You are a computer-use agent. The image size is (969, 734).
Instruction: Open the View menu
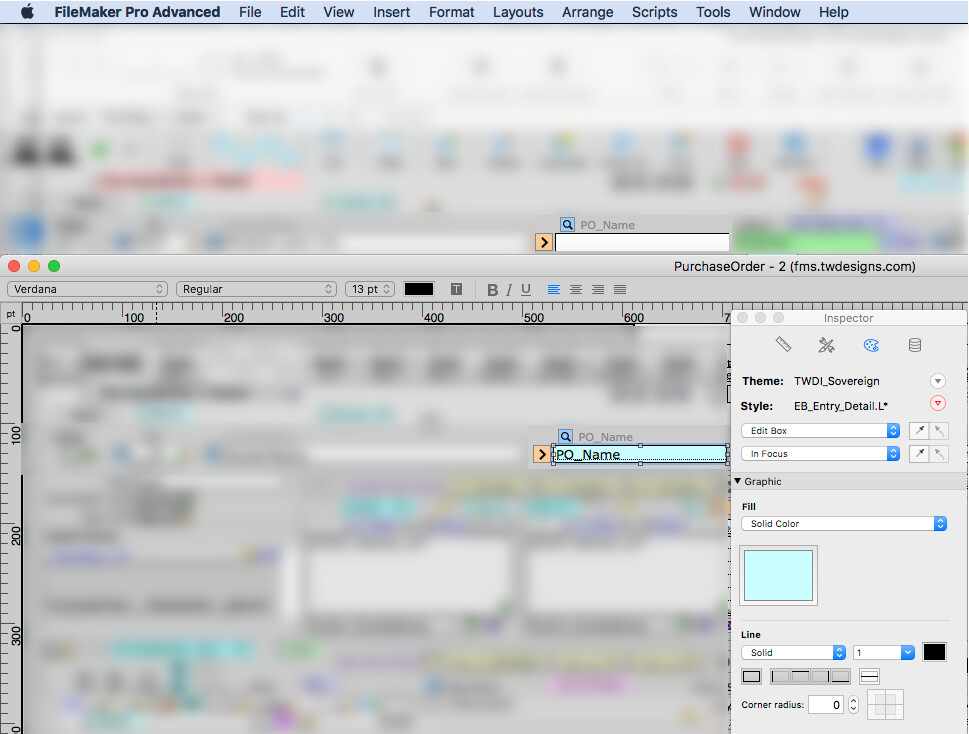tap(339, 12)
